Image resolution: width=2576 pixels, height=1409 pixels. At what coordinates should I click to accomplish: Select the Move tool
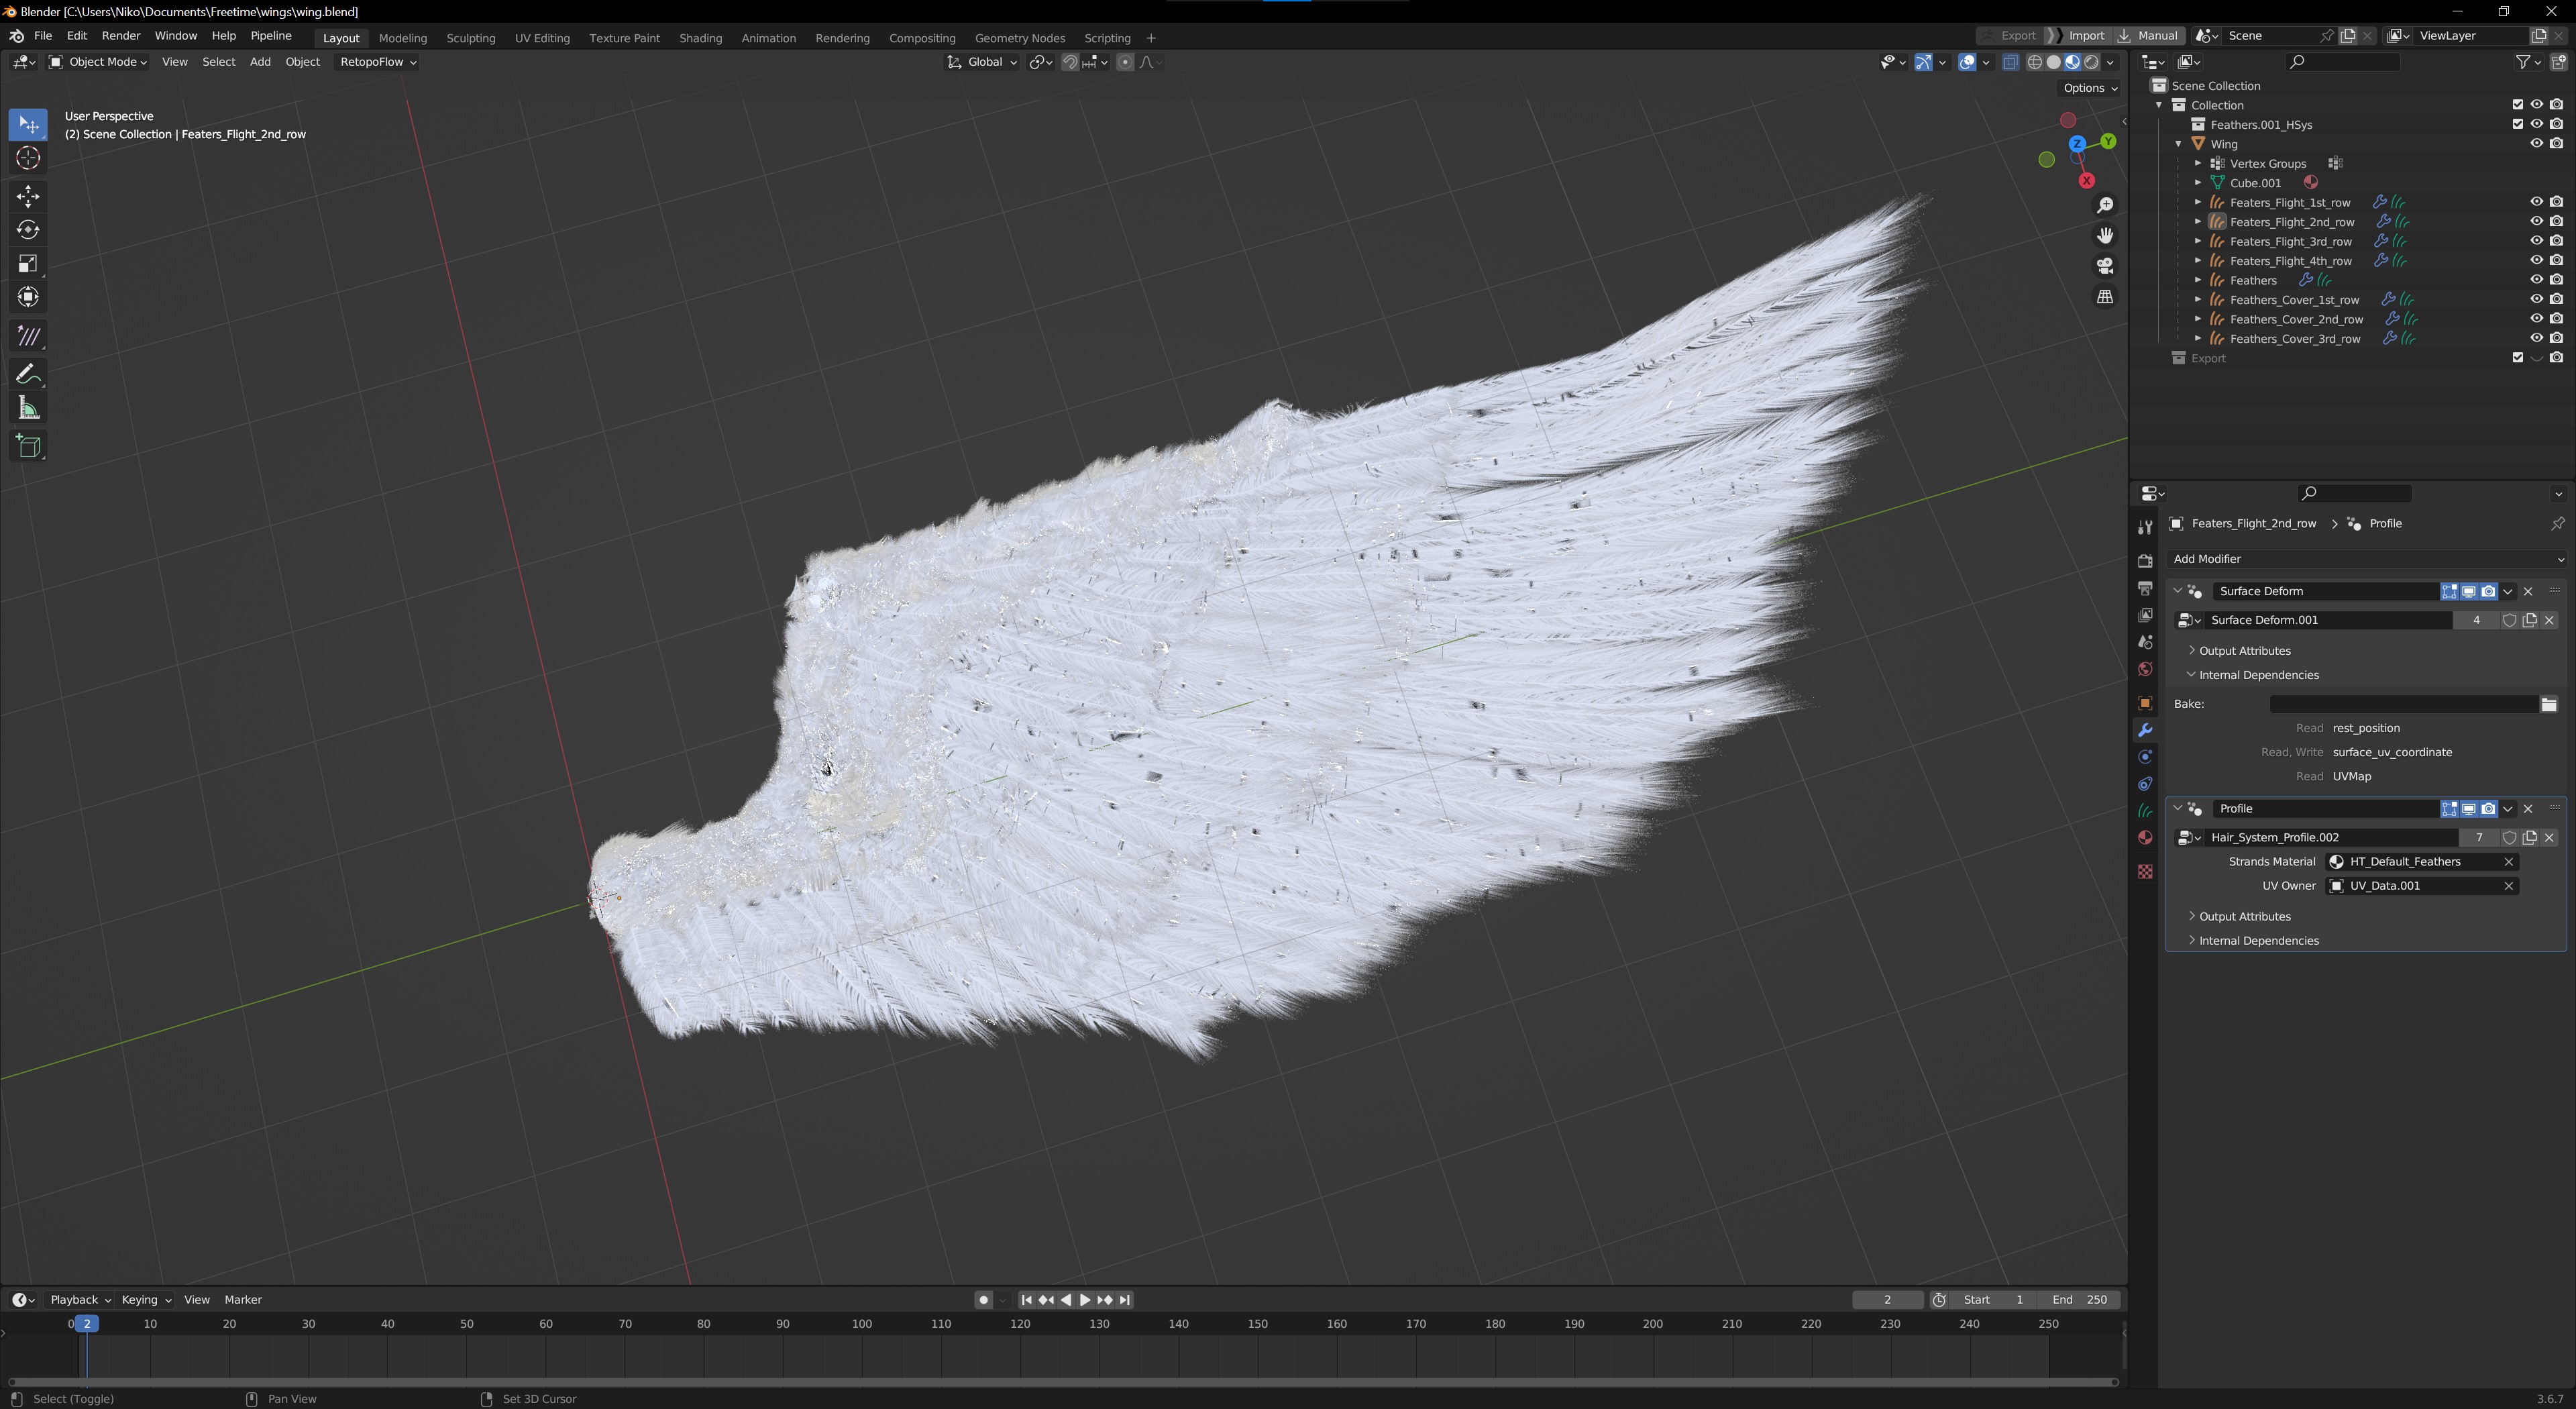[28, 196]
